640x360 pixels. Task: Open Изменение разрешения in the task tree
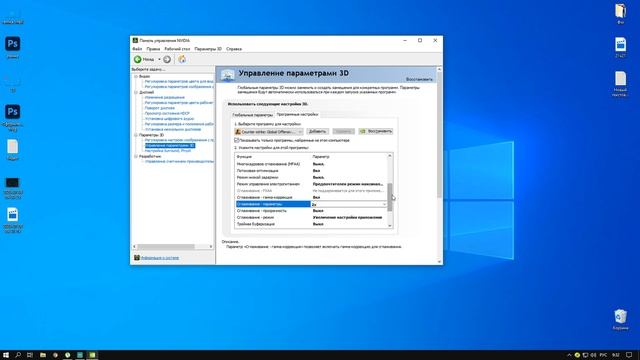point(165,98)
